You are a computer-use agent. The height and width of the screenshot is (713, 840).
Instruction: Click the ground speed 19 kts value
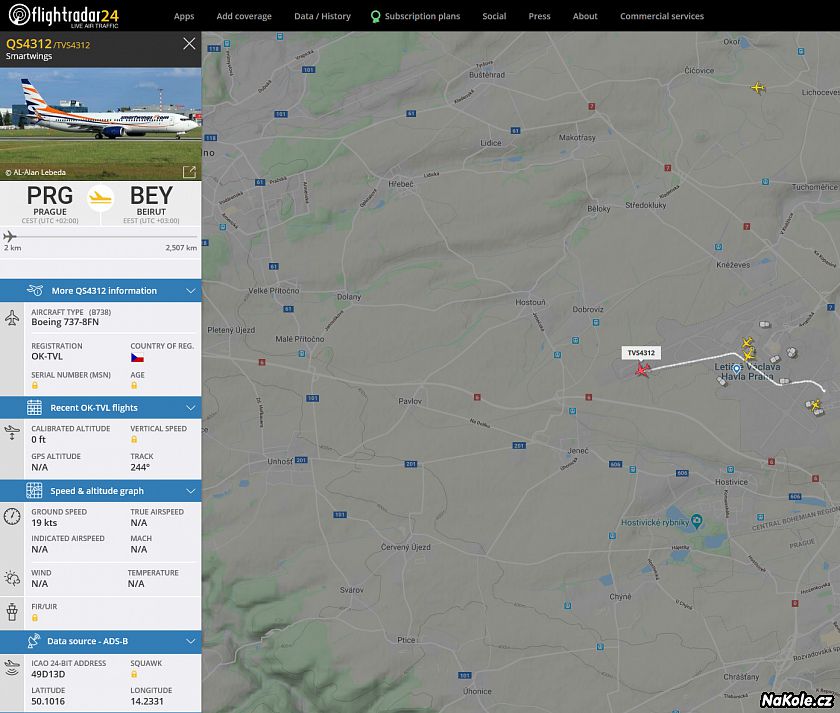pos(44,523)
